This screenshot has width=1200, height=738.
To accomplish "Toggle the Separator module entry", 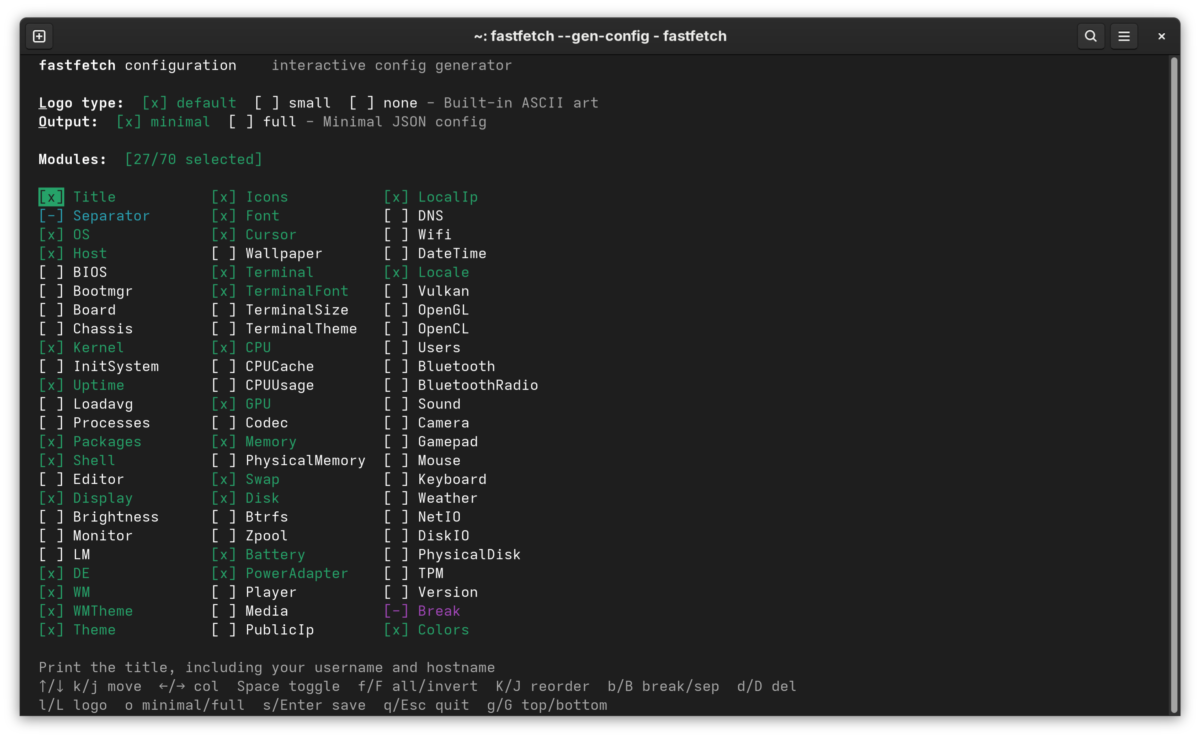I will click(94, 216).
